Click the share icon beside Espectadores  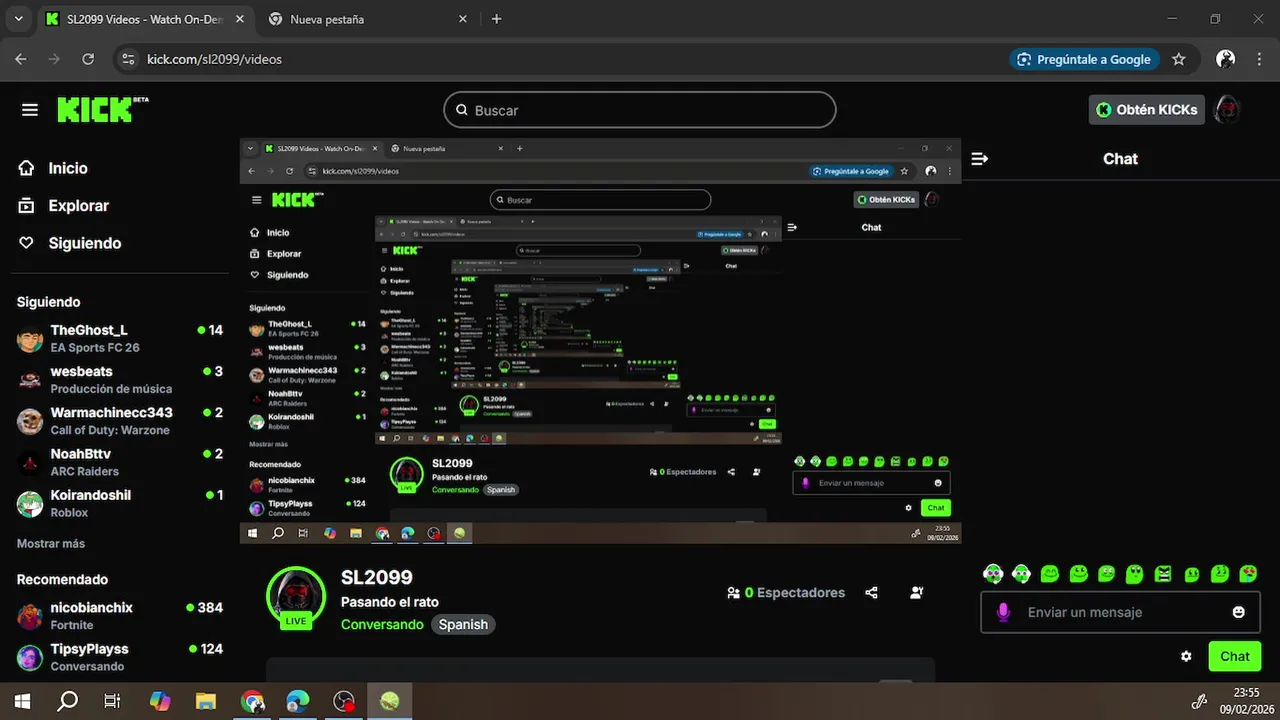(871, 593)
